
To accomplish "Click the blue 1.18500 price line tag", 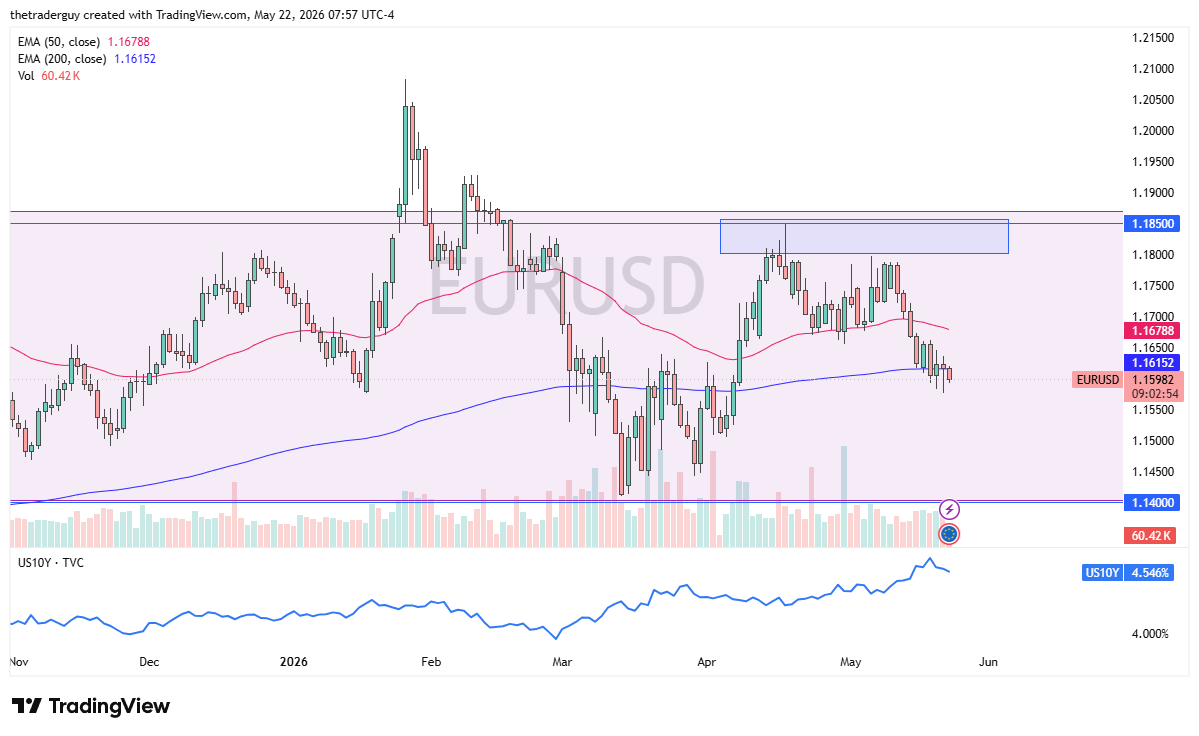I will (x=1152, y=224).
